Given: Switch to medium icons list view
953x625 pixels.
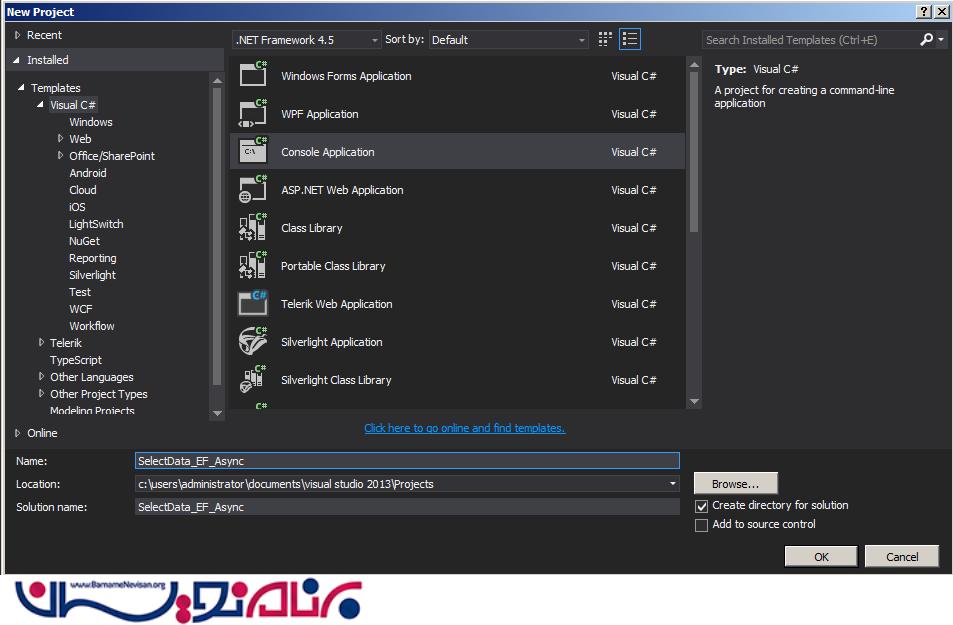Looking at the screenshot, I should [629, 40].
